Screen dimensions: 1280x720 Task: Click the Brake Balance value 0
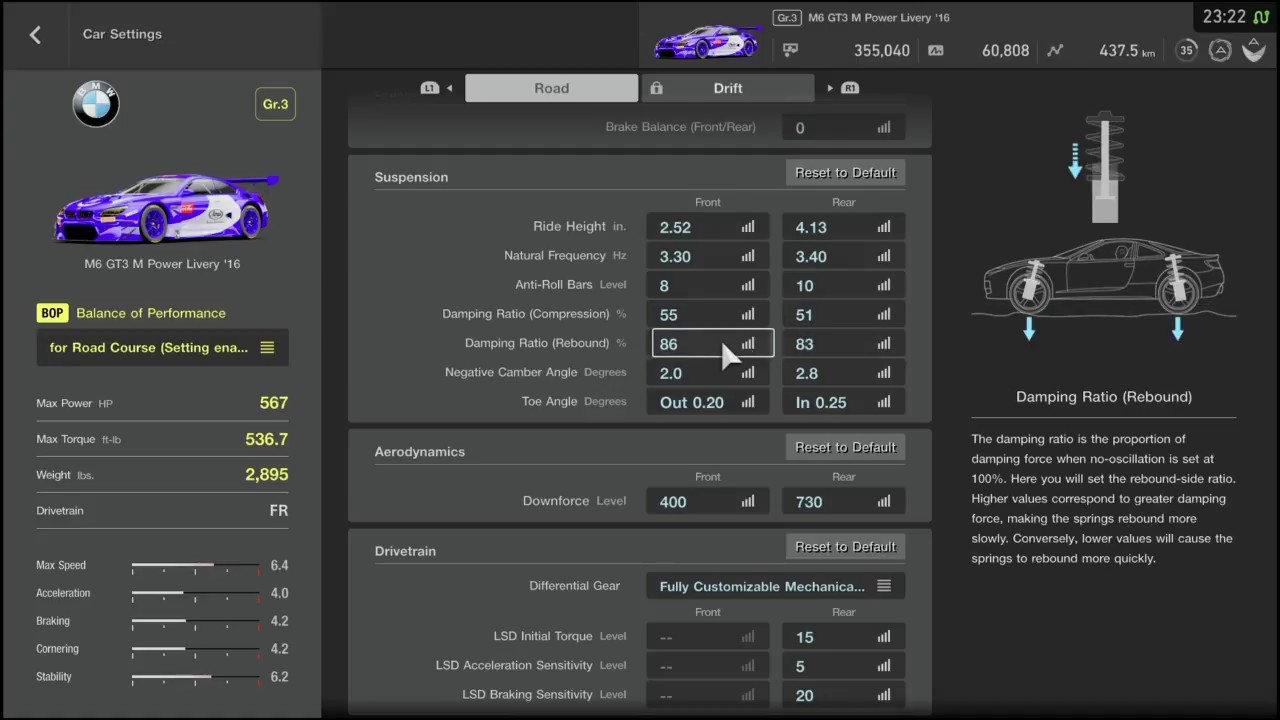[x=799, y=128]
